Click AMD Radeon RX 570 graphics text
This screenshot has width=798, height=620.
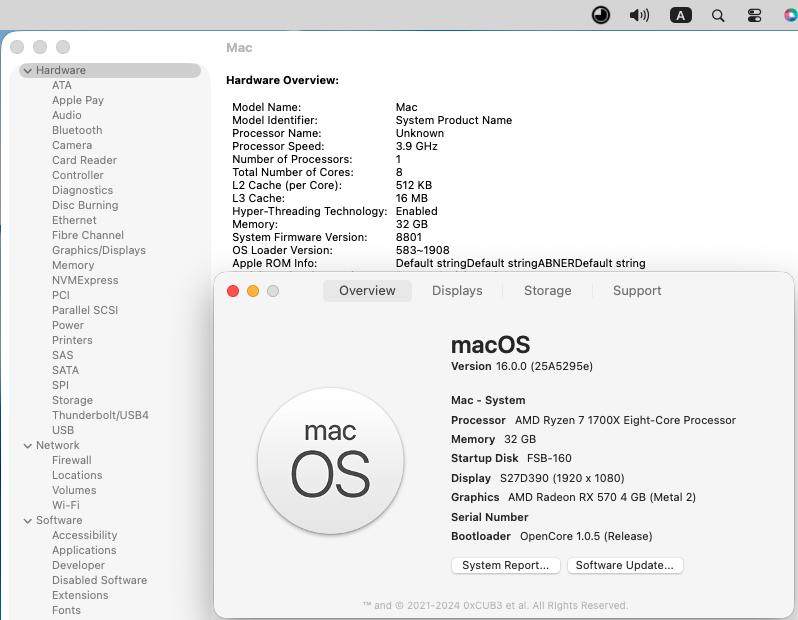(x=602, y=497)
